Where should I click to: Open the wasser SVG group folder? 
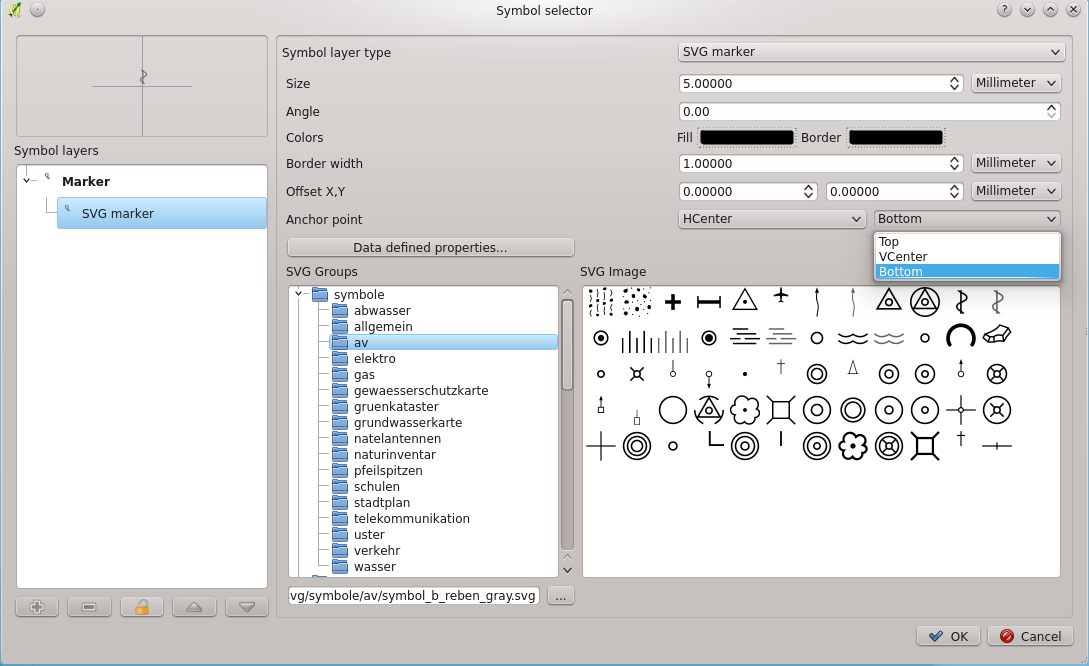(374, 566)
